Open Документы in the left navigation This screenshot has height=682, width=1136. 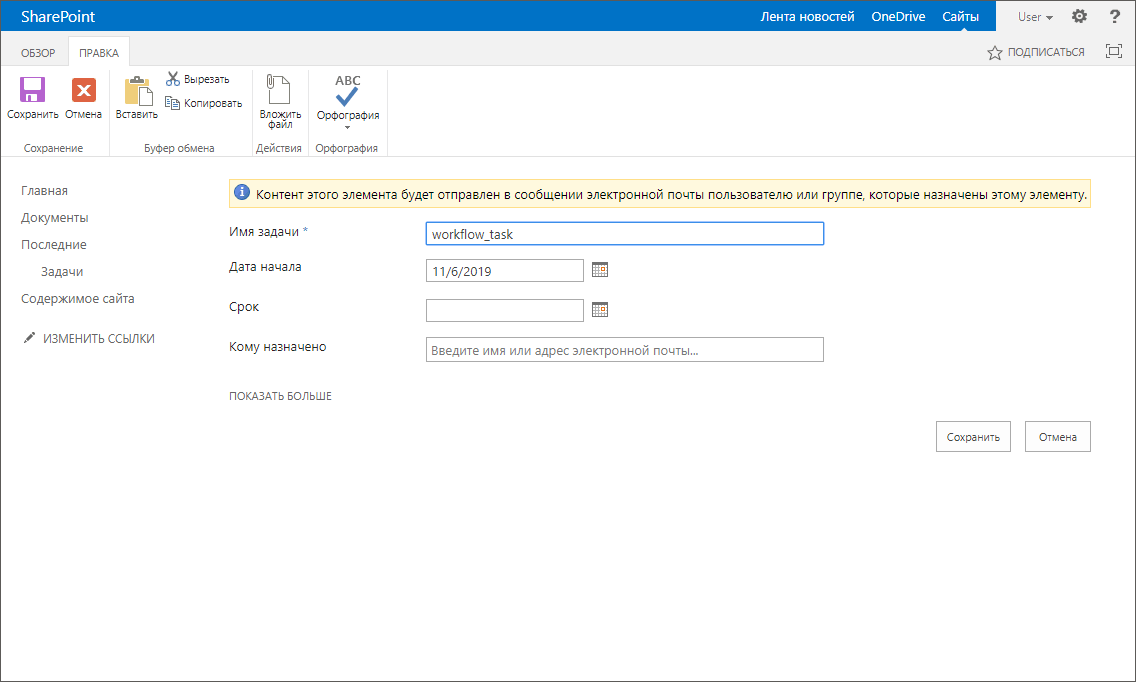pos(55,218)
